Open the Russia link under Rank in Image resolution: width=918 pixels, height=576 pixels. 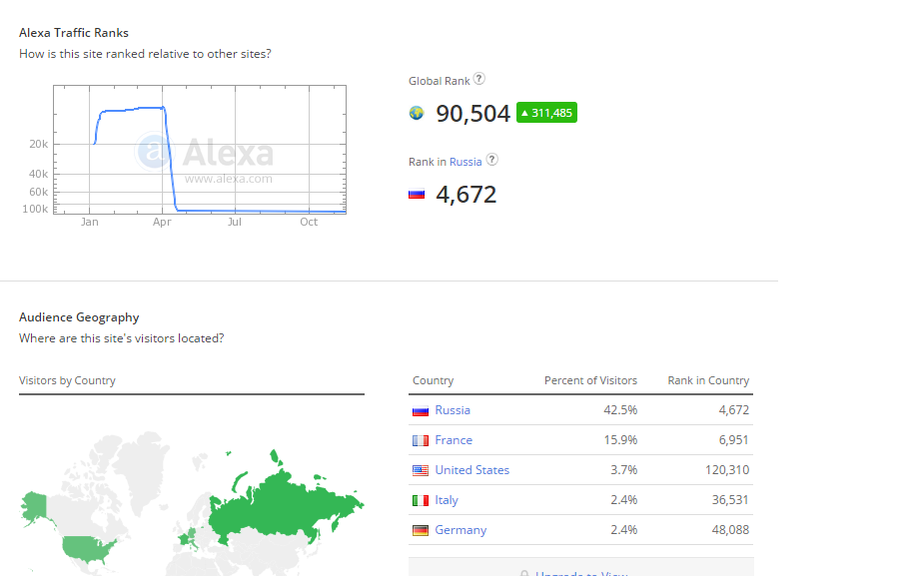point(465,162)
